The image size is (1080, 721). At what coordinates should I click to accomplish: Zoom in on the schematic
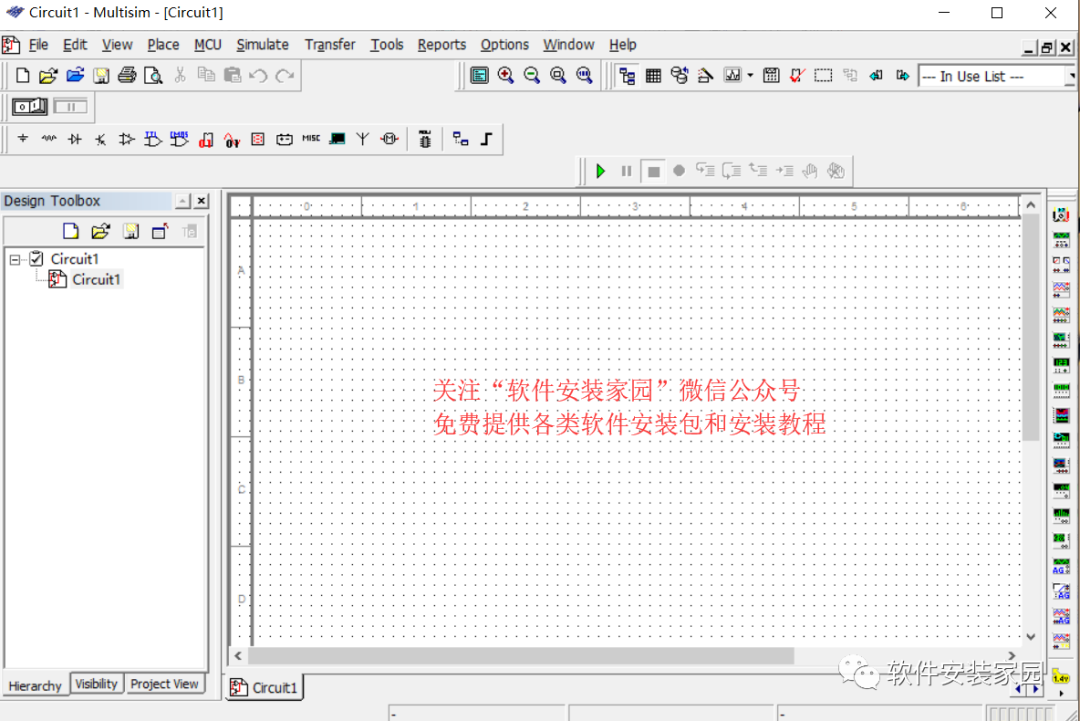[506, 75]
